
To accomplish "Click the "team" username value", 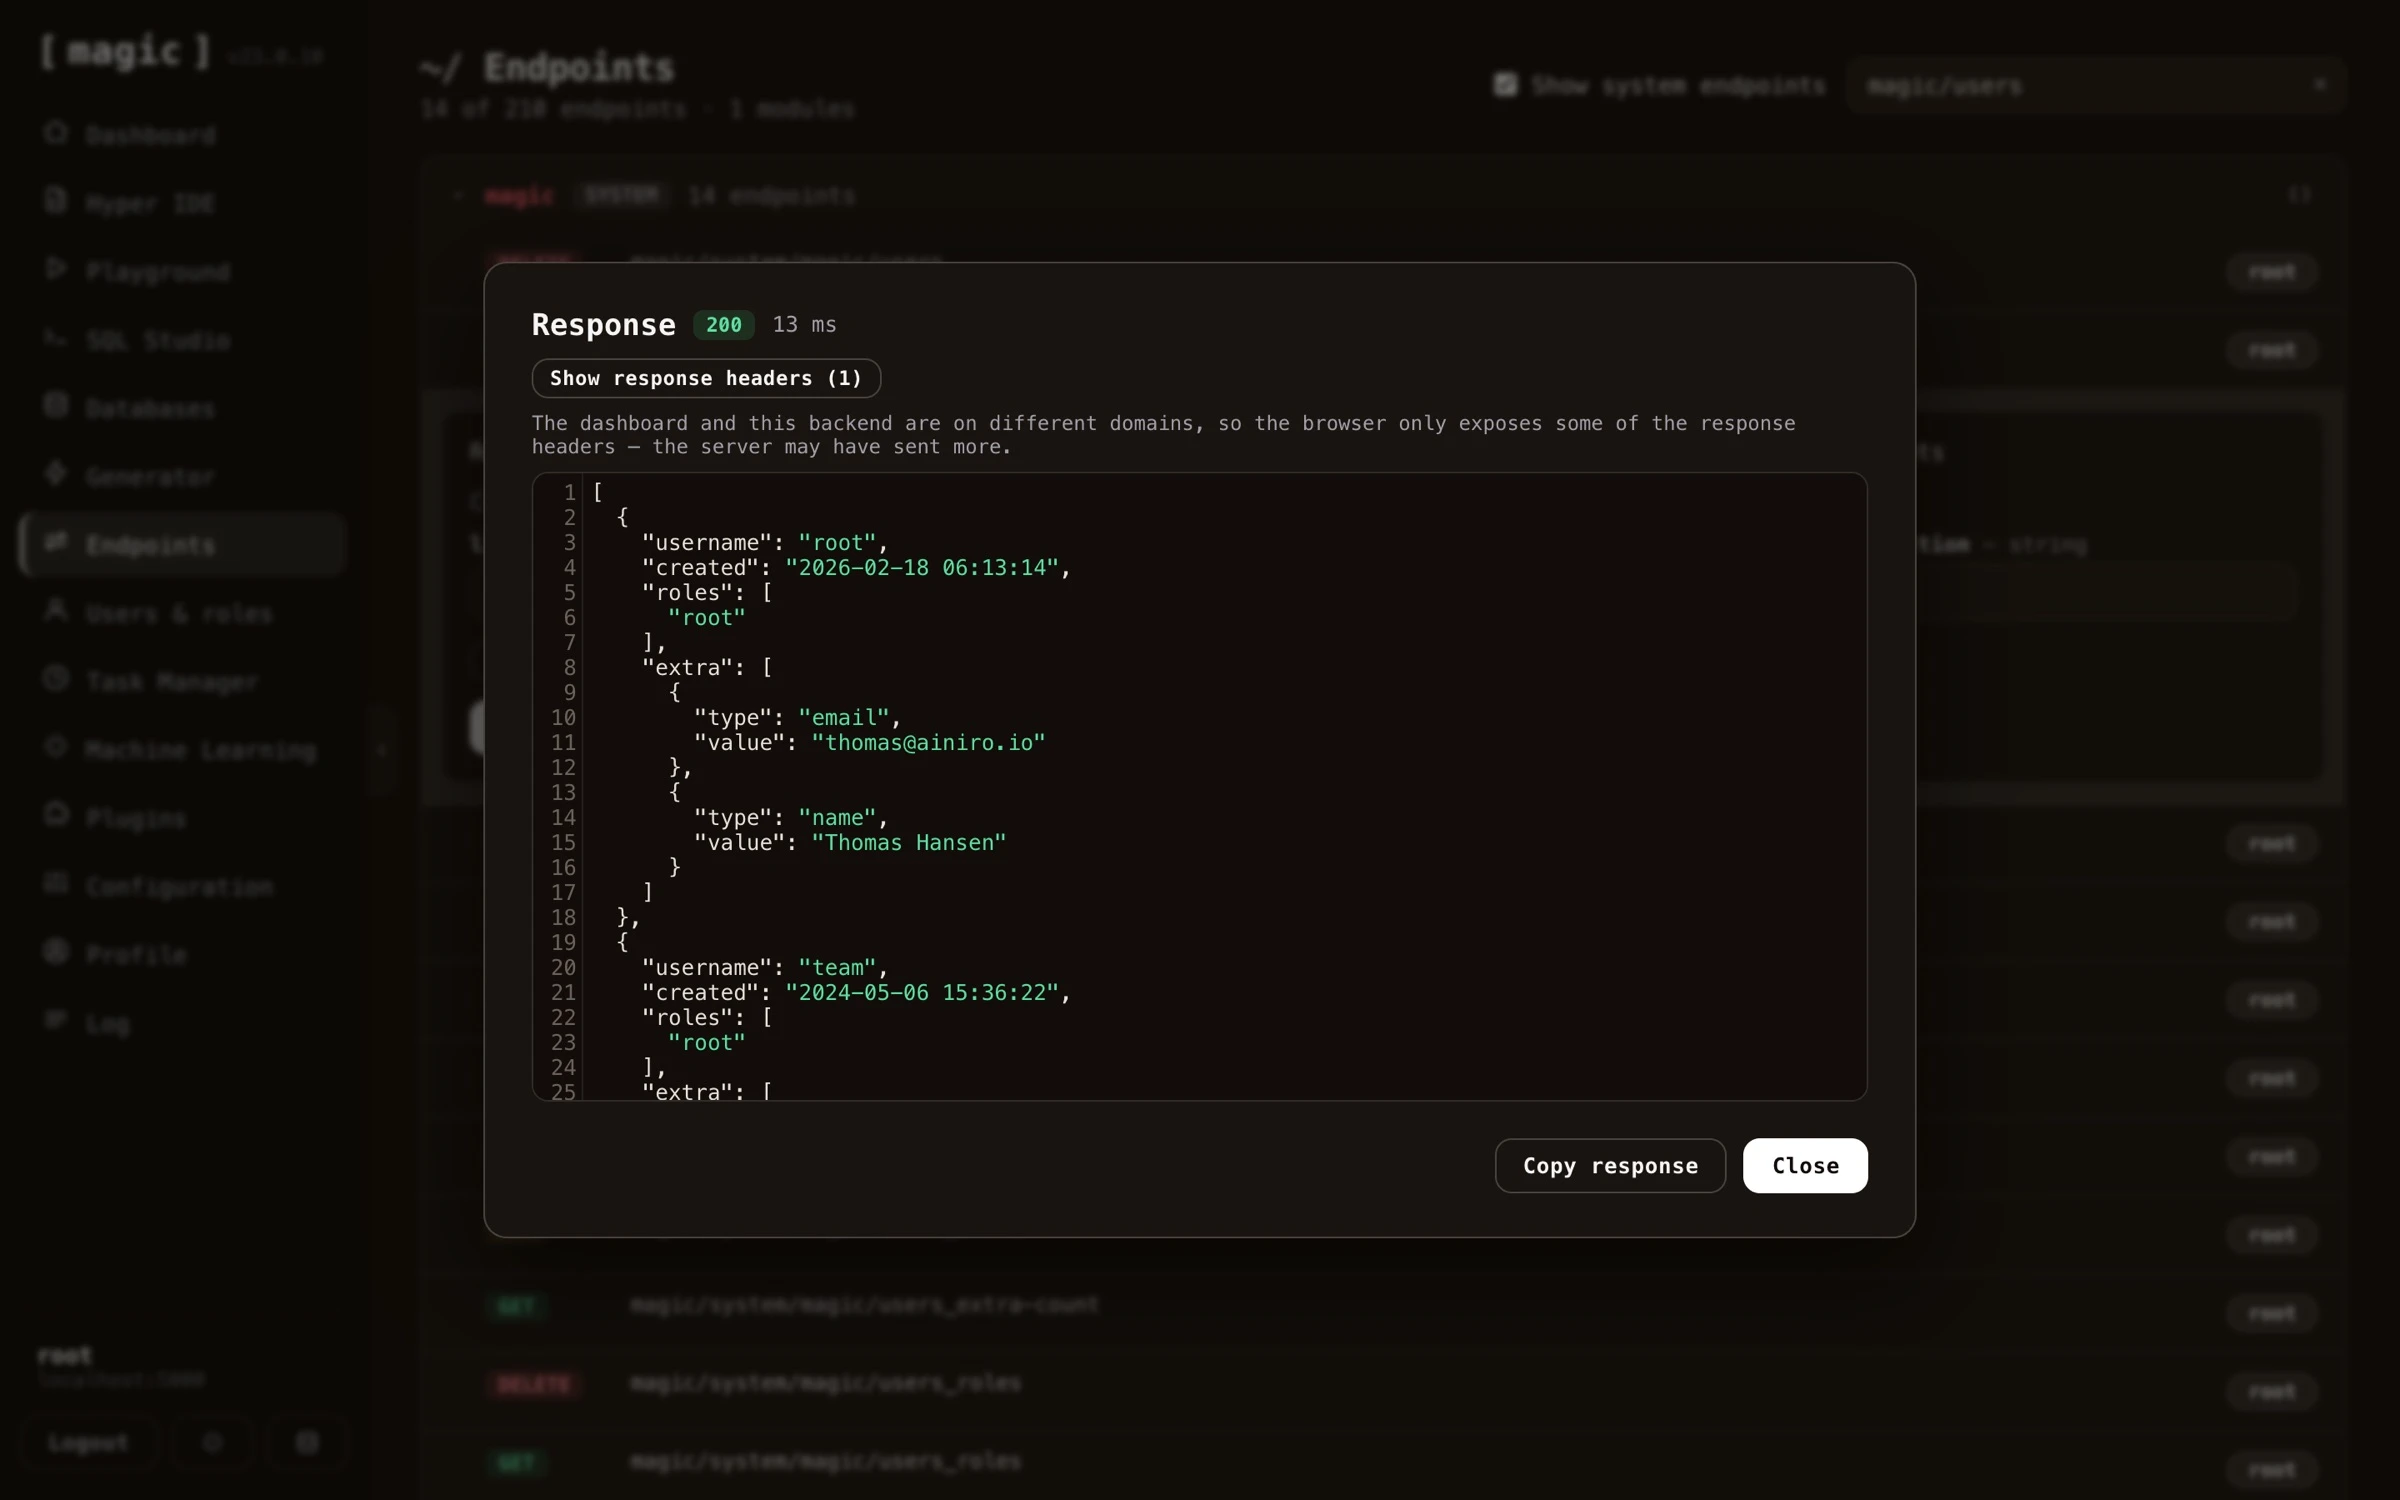I will click(x=837, y=968).
